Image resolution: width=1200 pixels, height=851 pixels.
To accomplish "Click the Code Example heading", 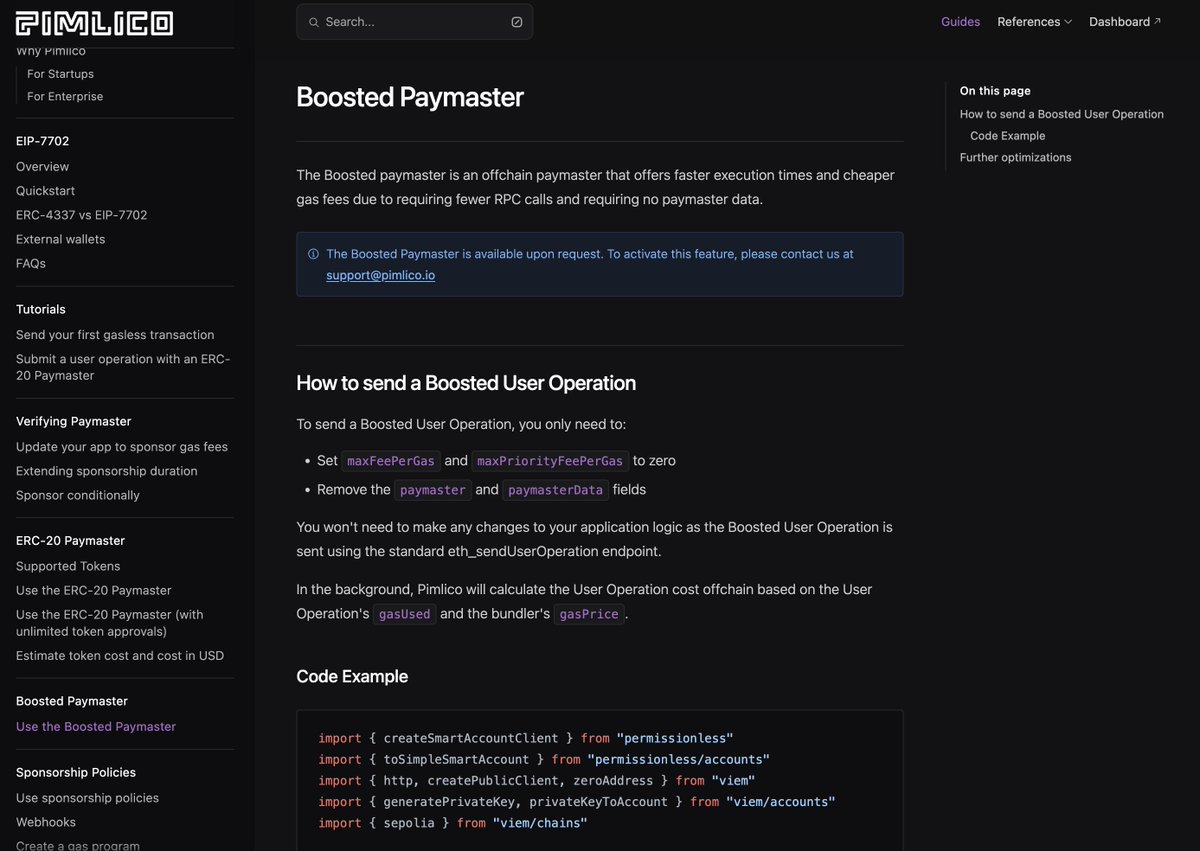I will (x=352, y=677).
